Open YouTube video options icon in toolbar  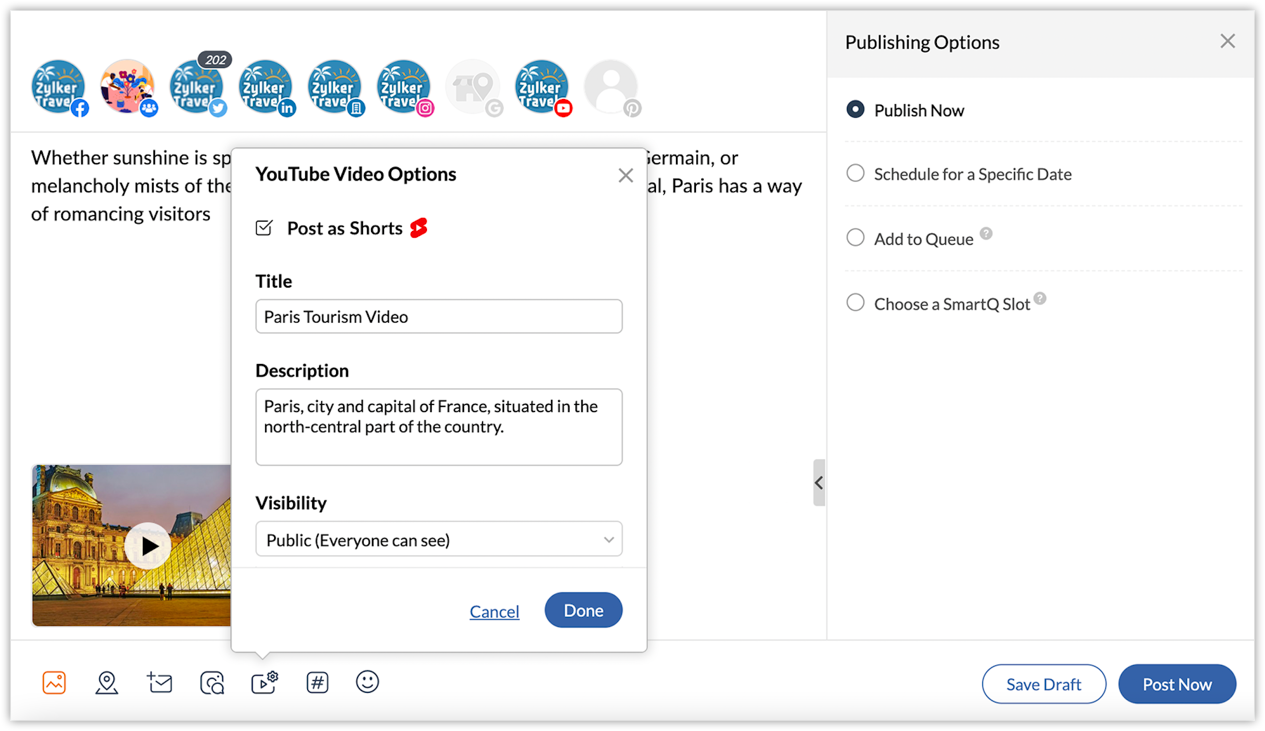[x=264, y=683]
